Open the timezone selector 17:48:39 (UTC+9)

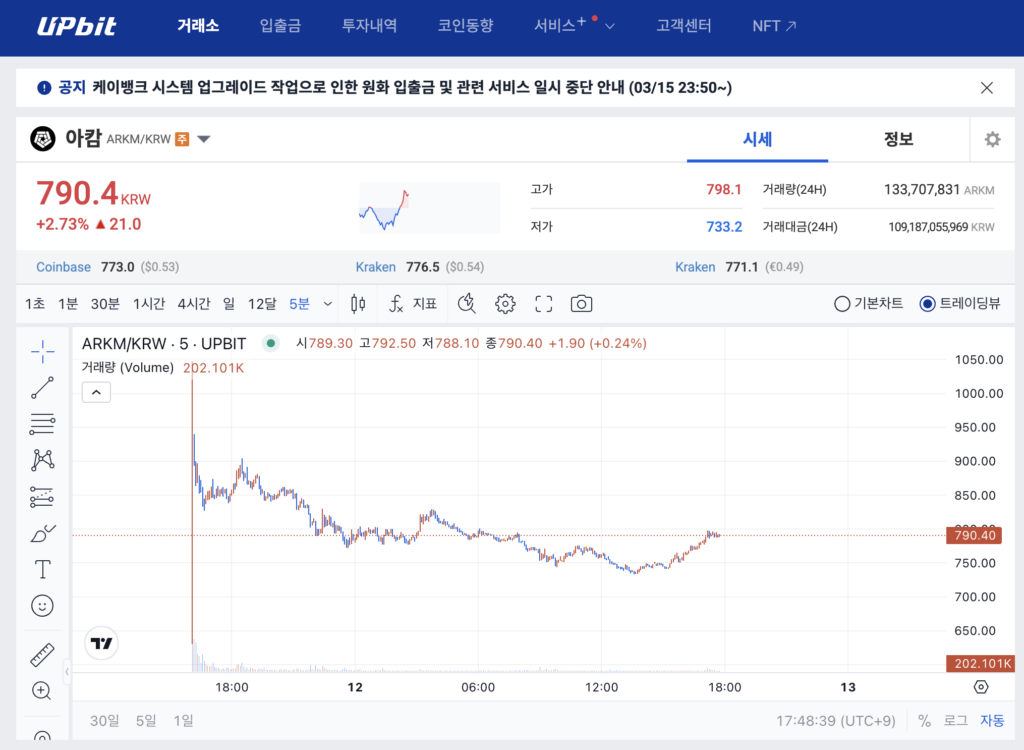tap(835, 721)
